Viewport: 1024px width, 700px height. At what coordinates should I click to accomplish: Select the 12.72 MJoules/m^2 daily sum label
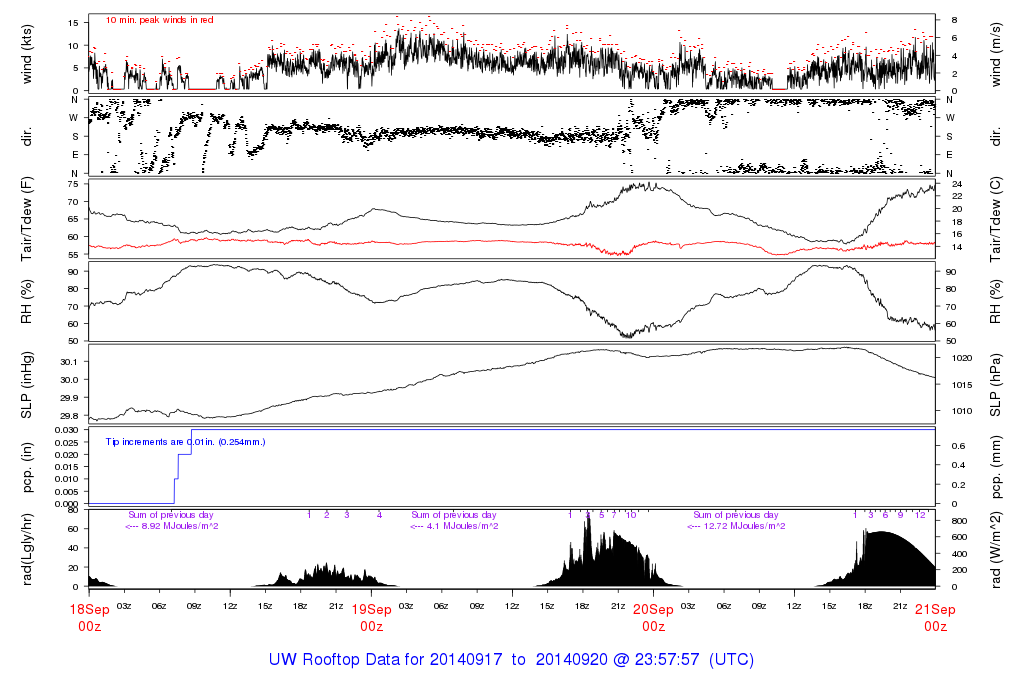point(737,526)
